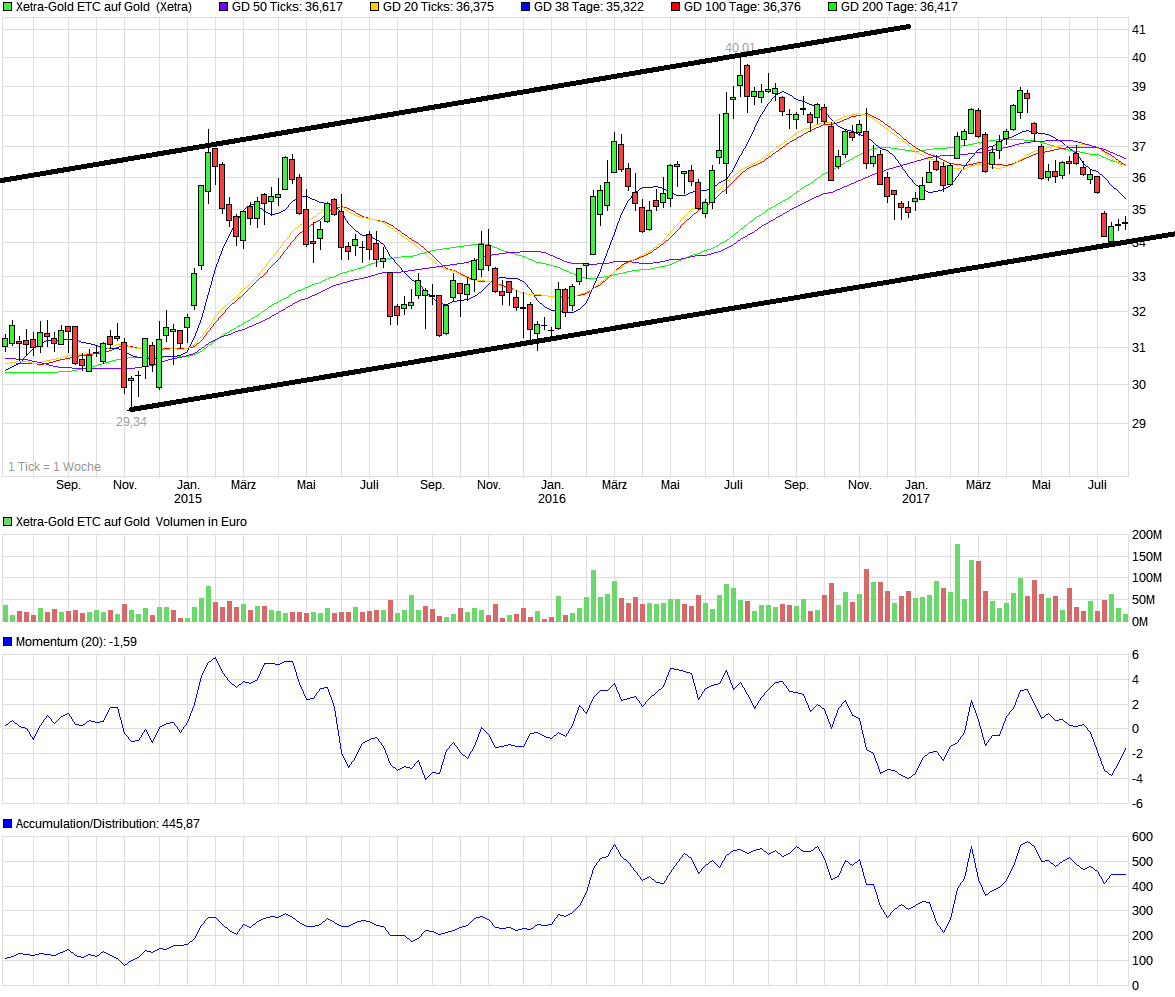Click the -6 momentum axis value

(x=1137, y=804)
